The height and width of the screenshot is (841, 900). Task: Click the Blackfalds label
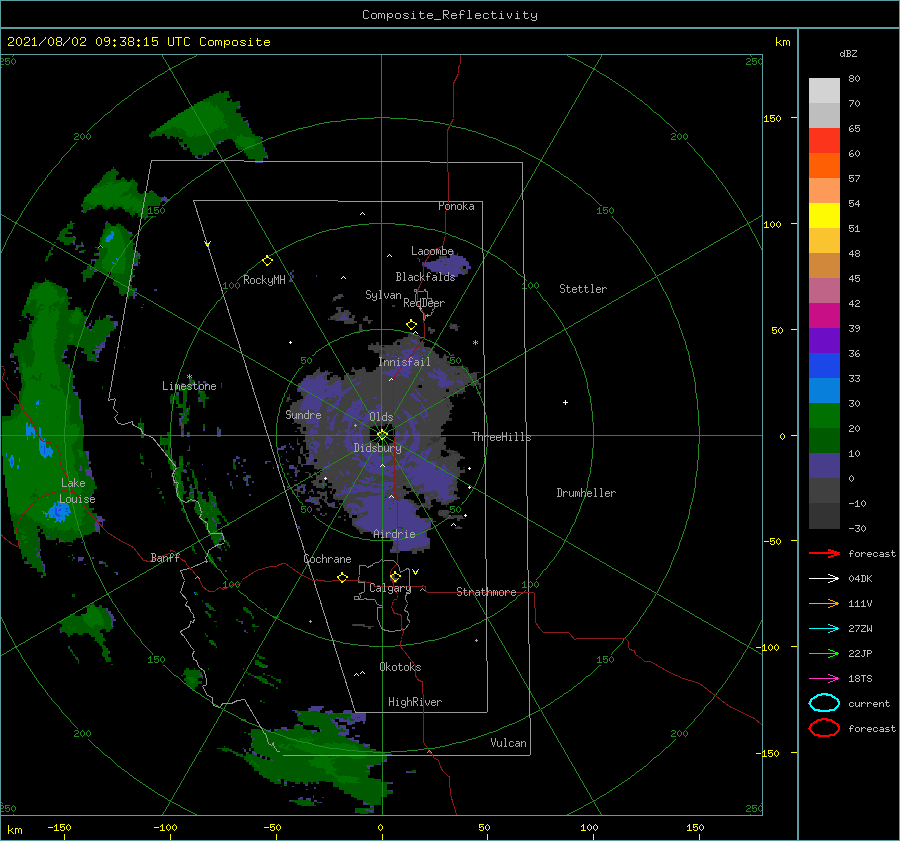coord(425,277)
